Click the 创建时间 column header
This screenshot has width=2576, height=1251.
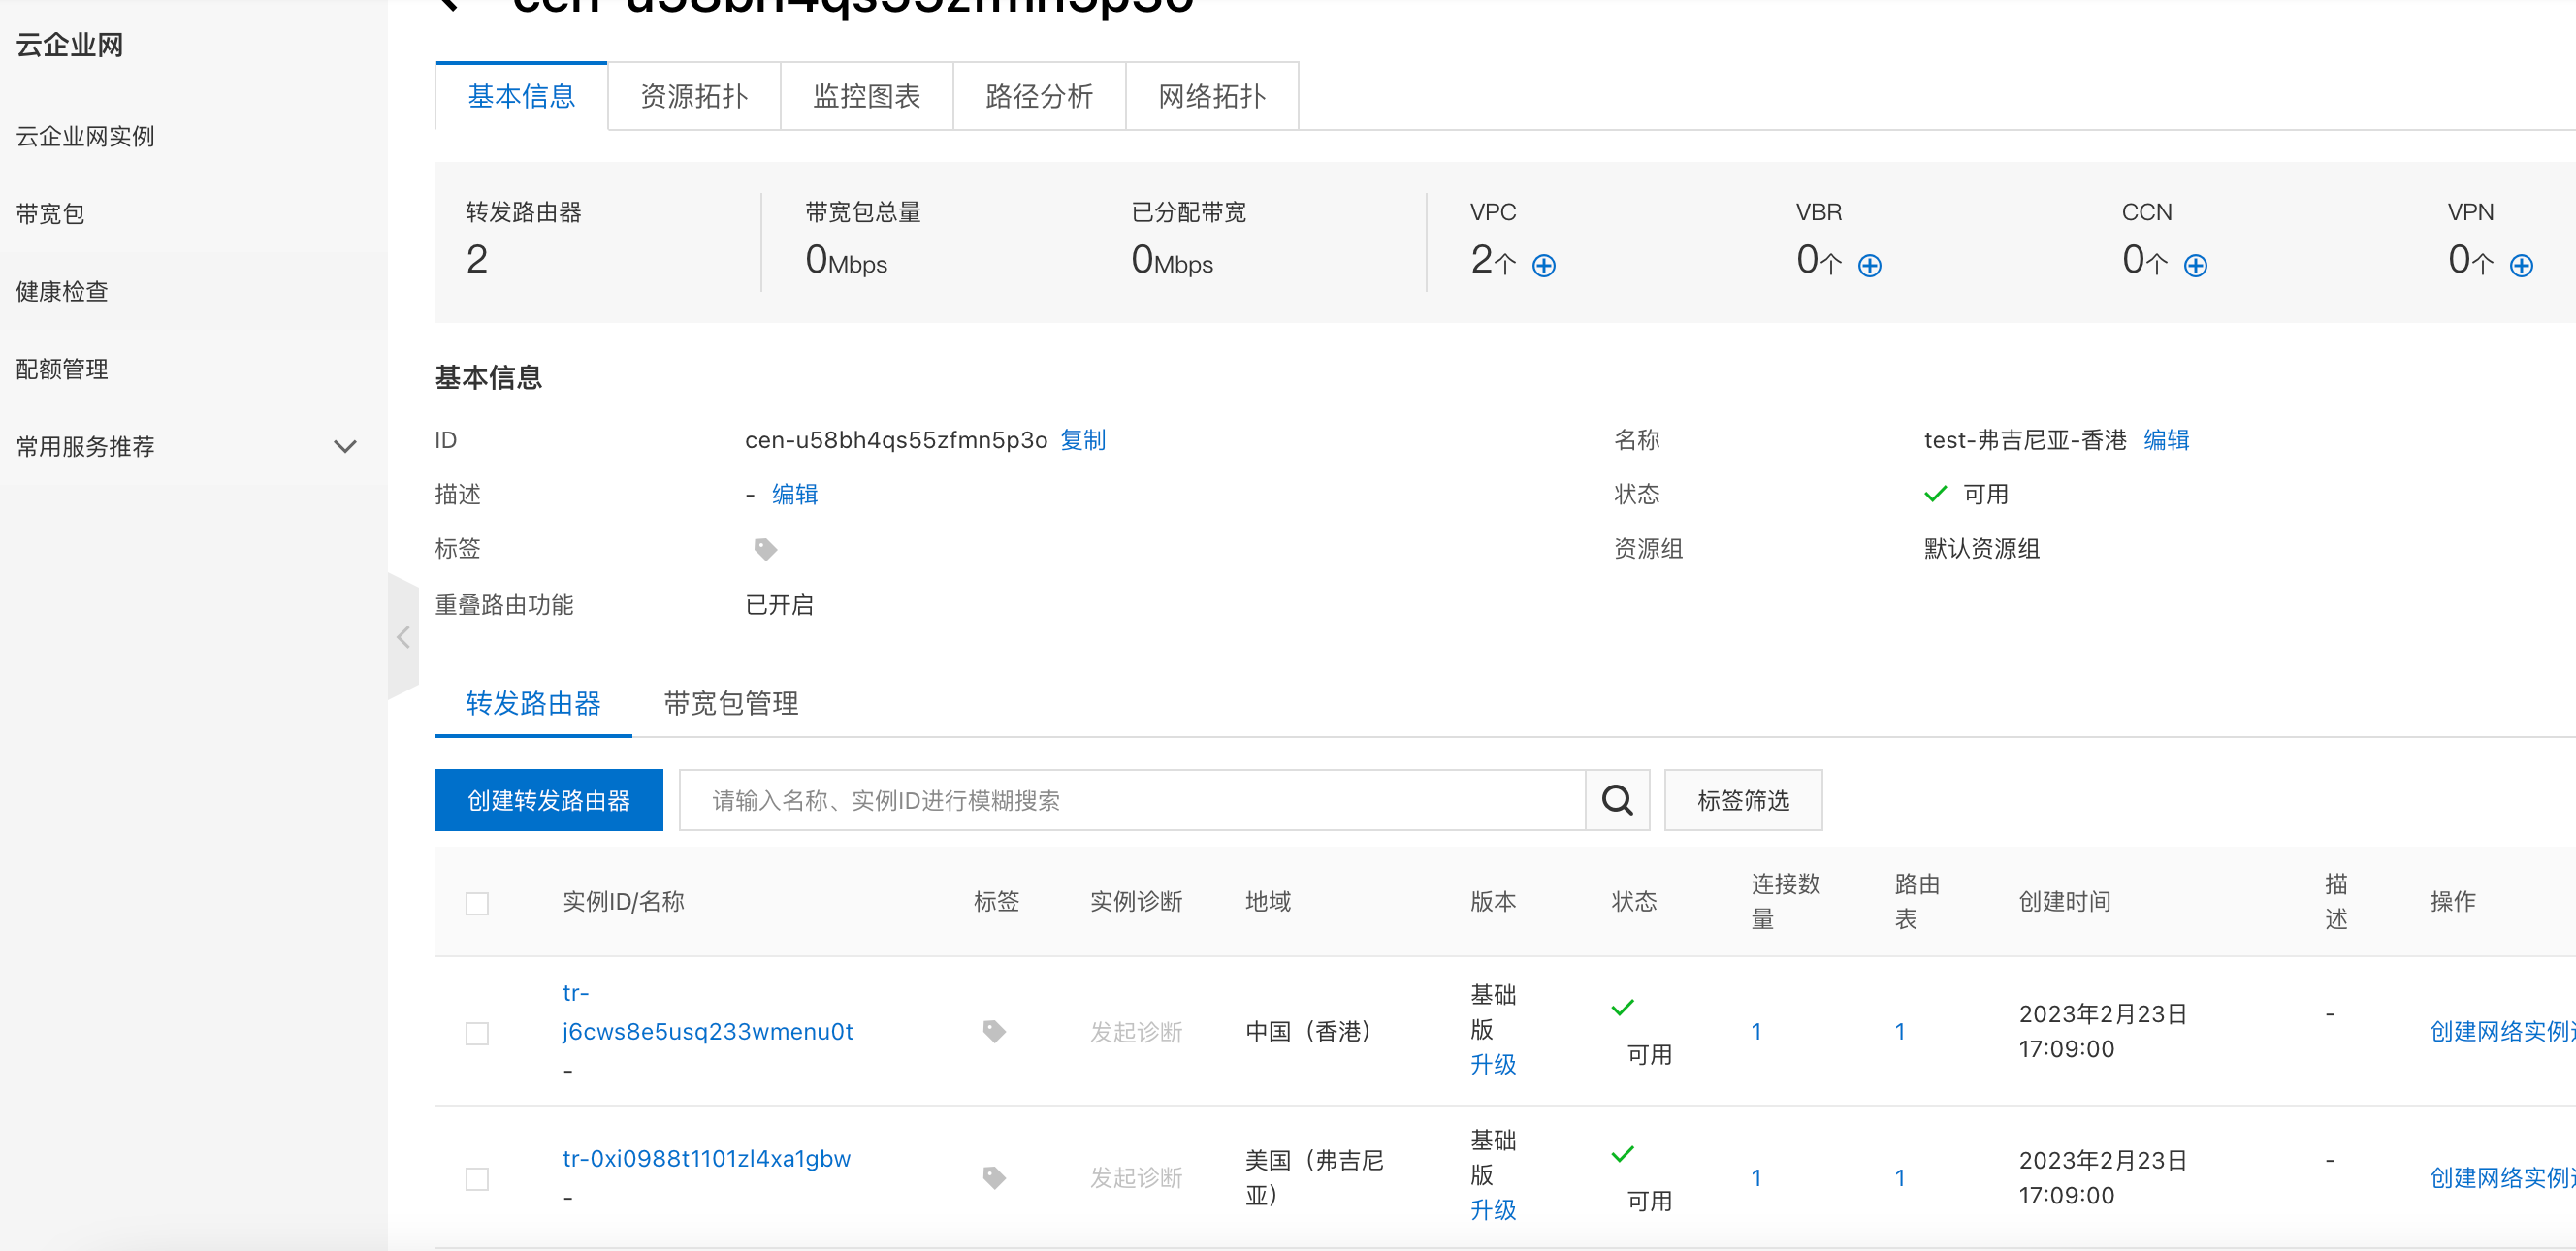click(2064, 902)
